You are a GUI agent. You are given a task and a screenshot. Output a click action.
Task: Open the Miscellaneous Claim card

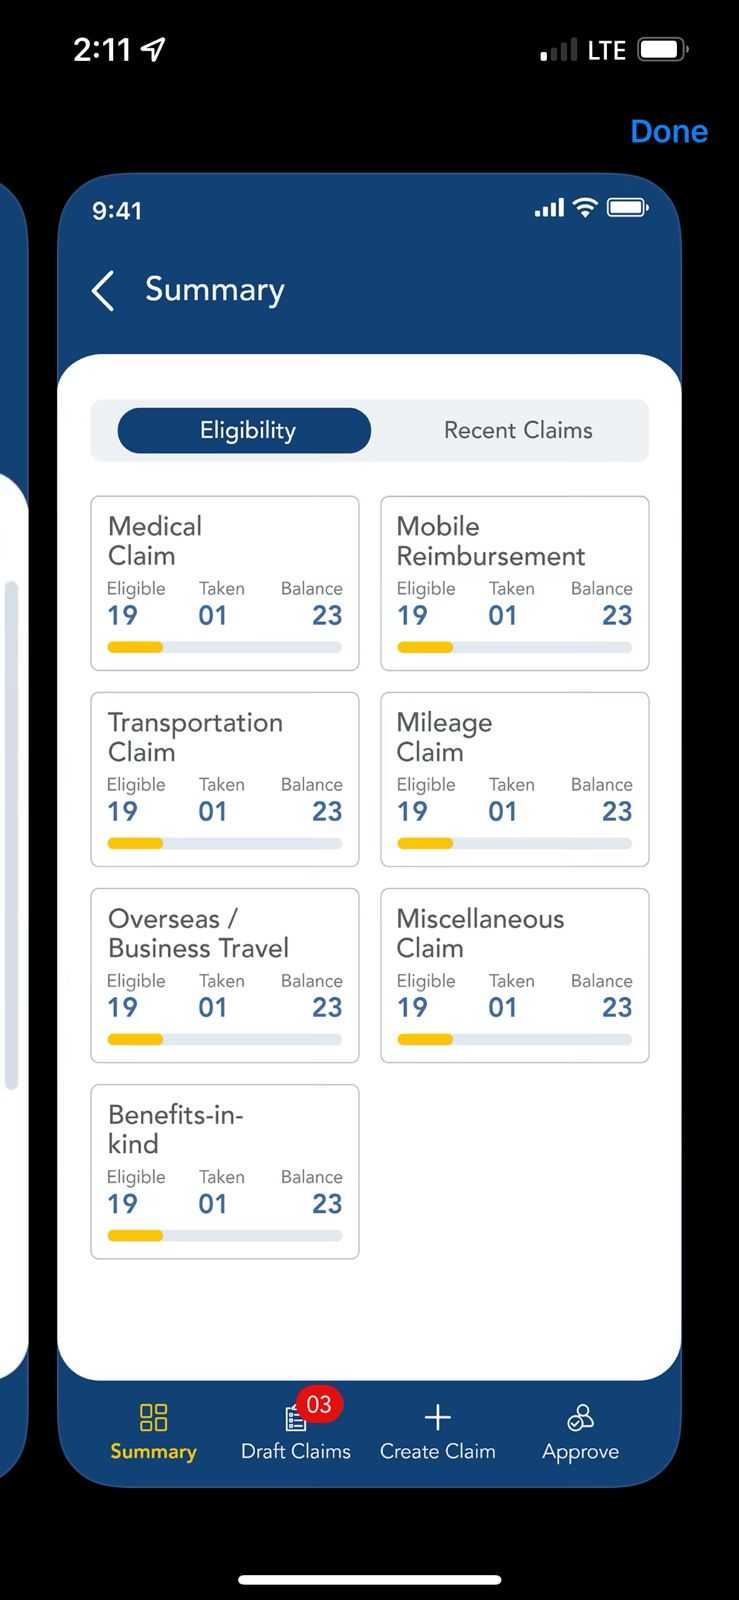(x=514, y=974)
